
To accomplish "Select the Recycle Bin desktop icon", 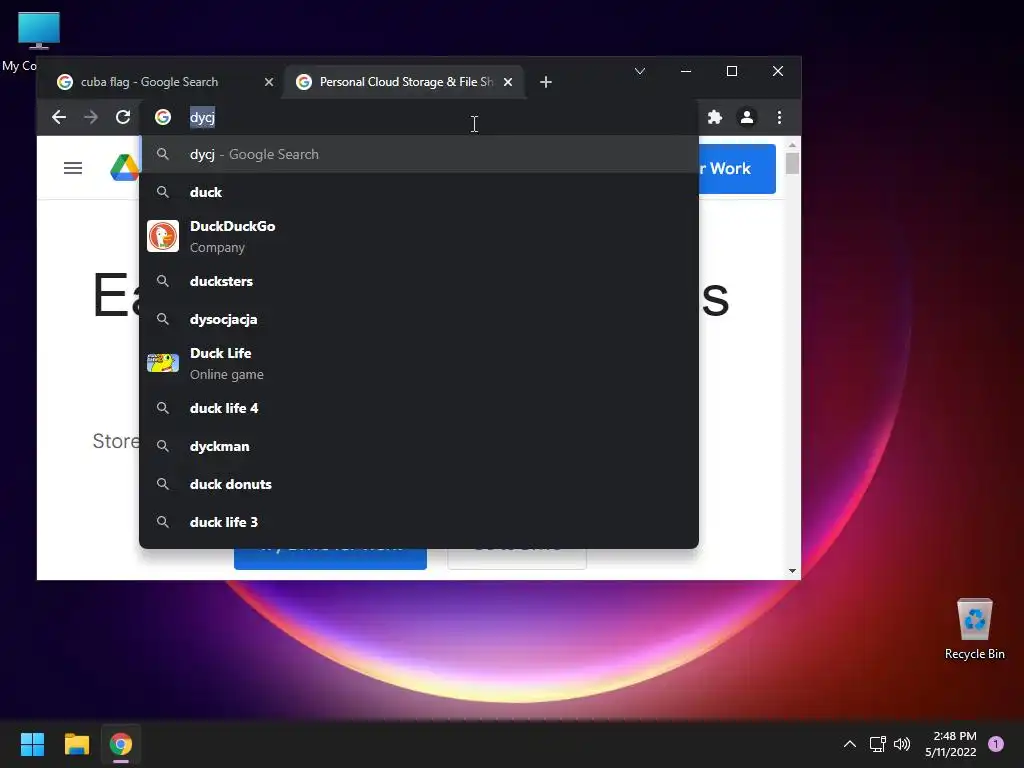I will 974,629.
